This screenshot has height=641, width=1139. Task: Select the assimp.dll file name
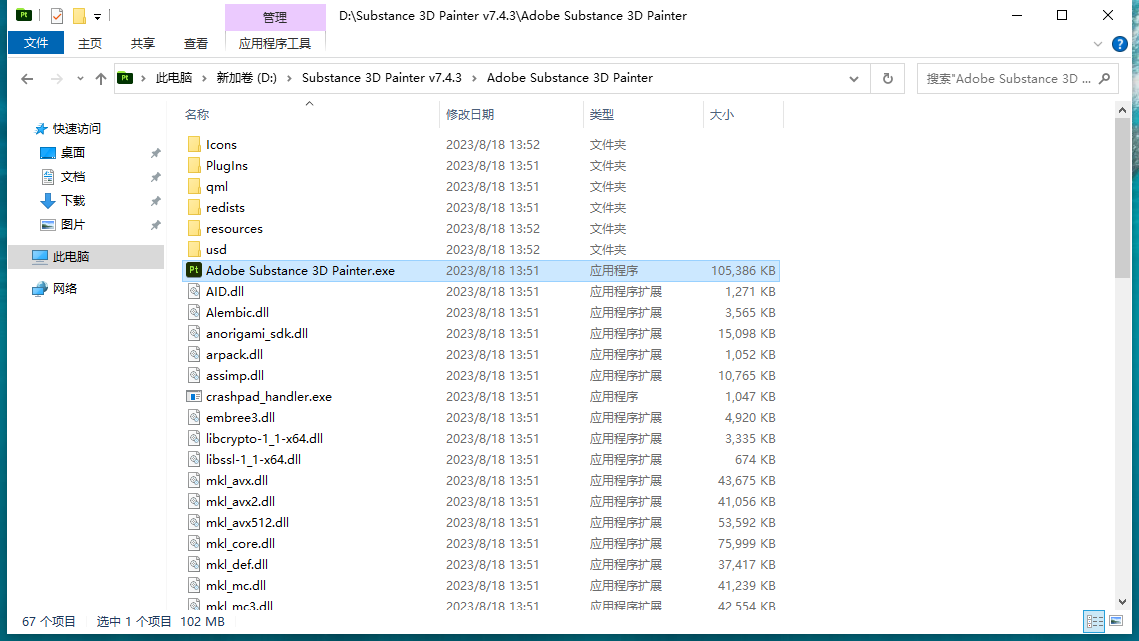coord(235,376)
